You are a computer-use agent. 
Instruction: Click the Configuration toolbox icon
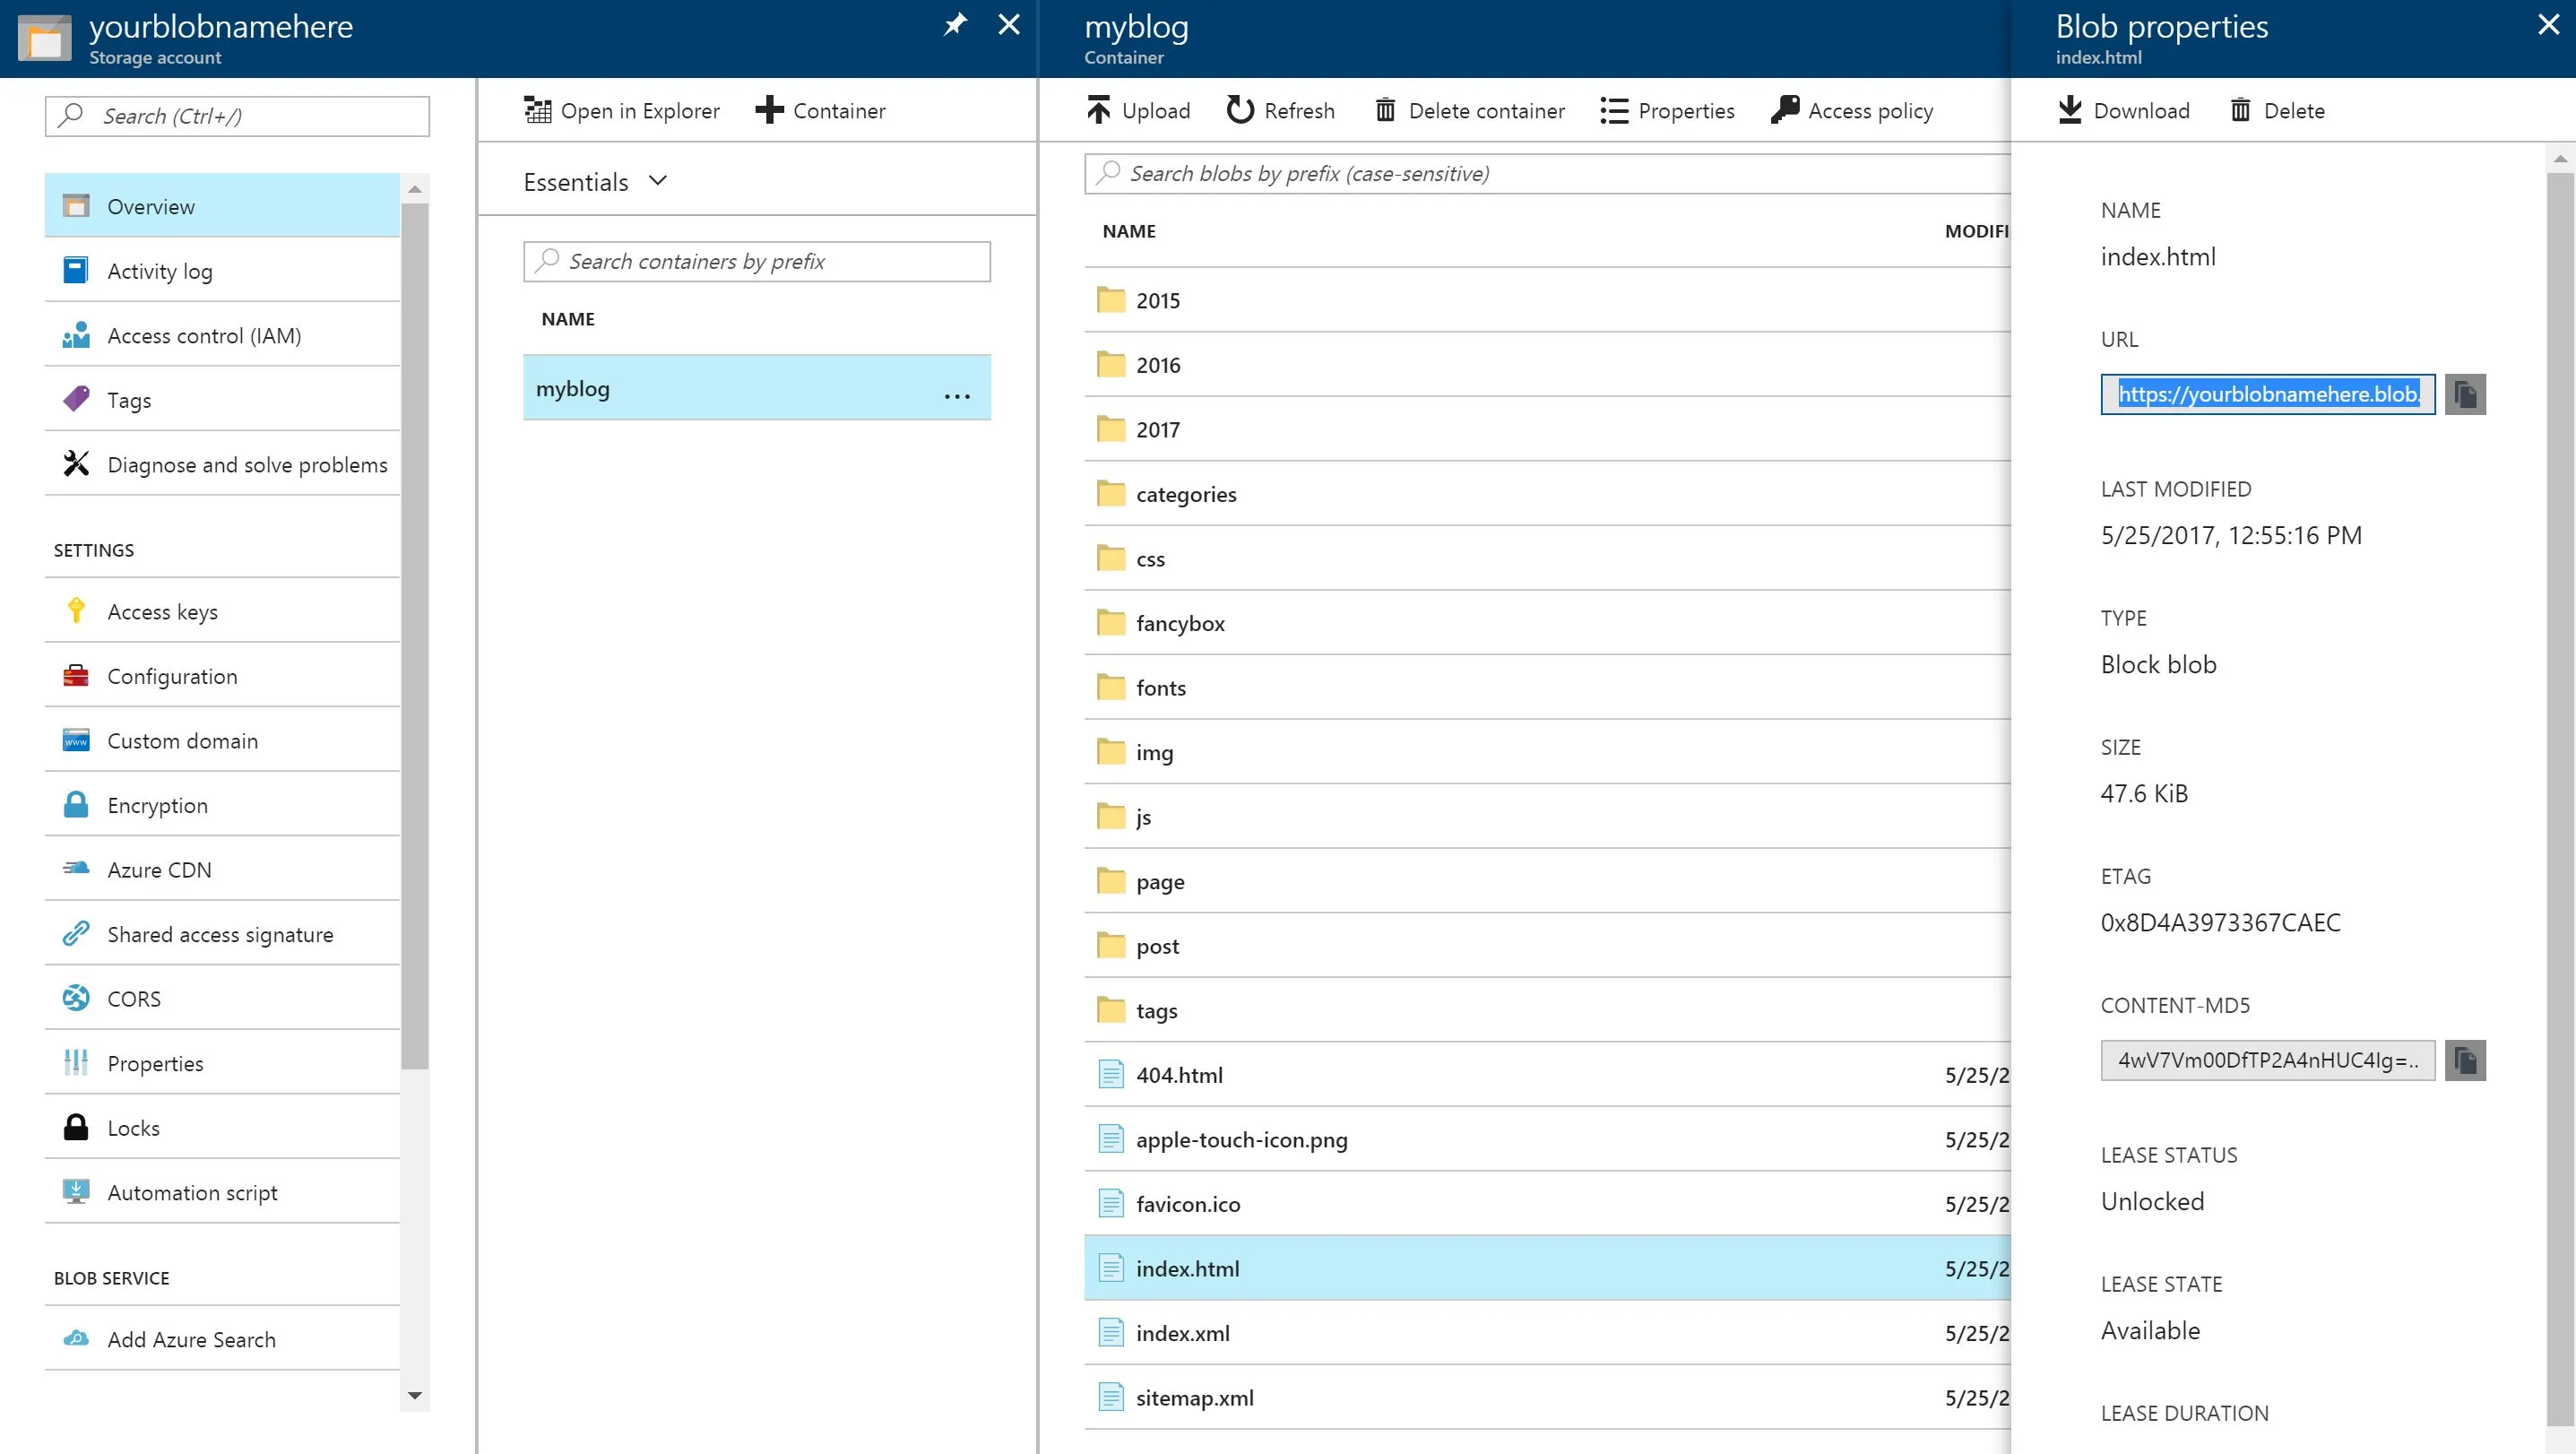click(x=76, y=676)
